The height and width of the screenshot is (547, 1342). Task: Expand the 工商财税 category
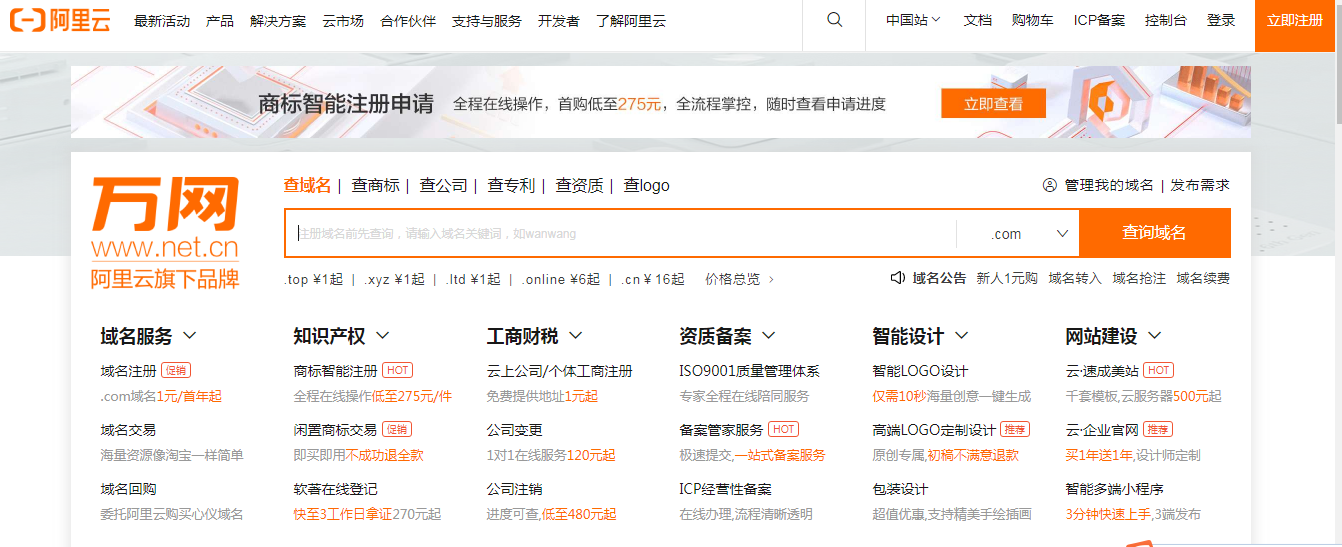point(534,336)
